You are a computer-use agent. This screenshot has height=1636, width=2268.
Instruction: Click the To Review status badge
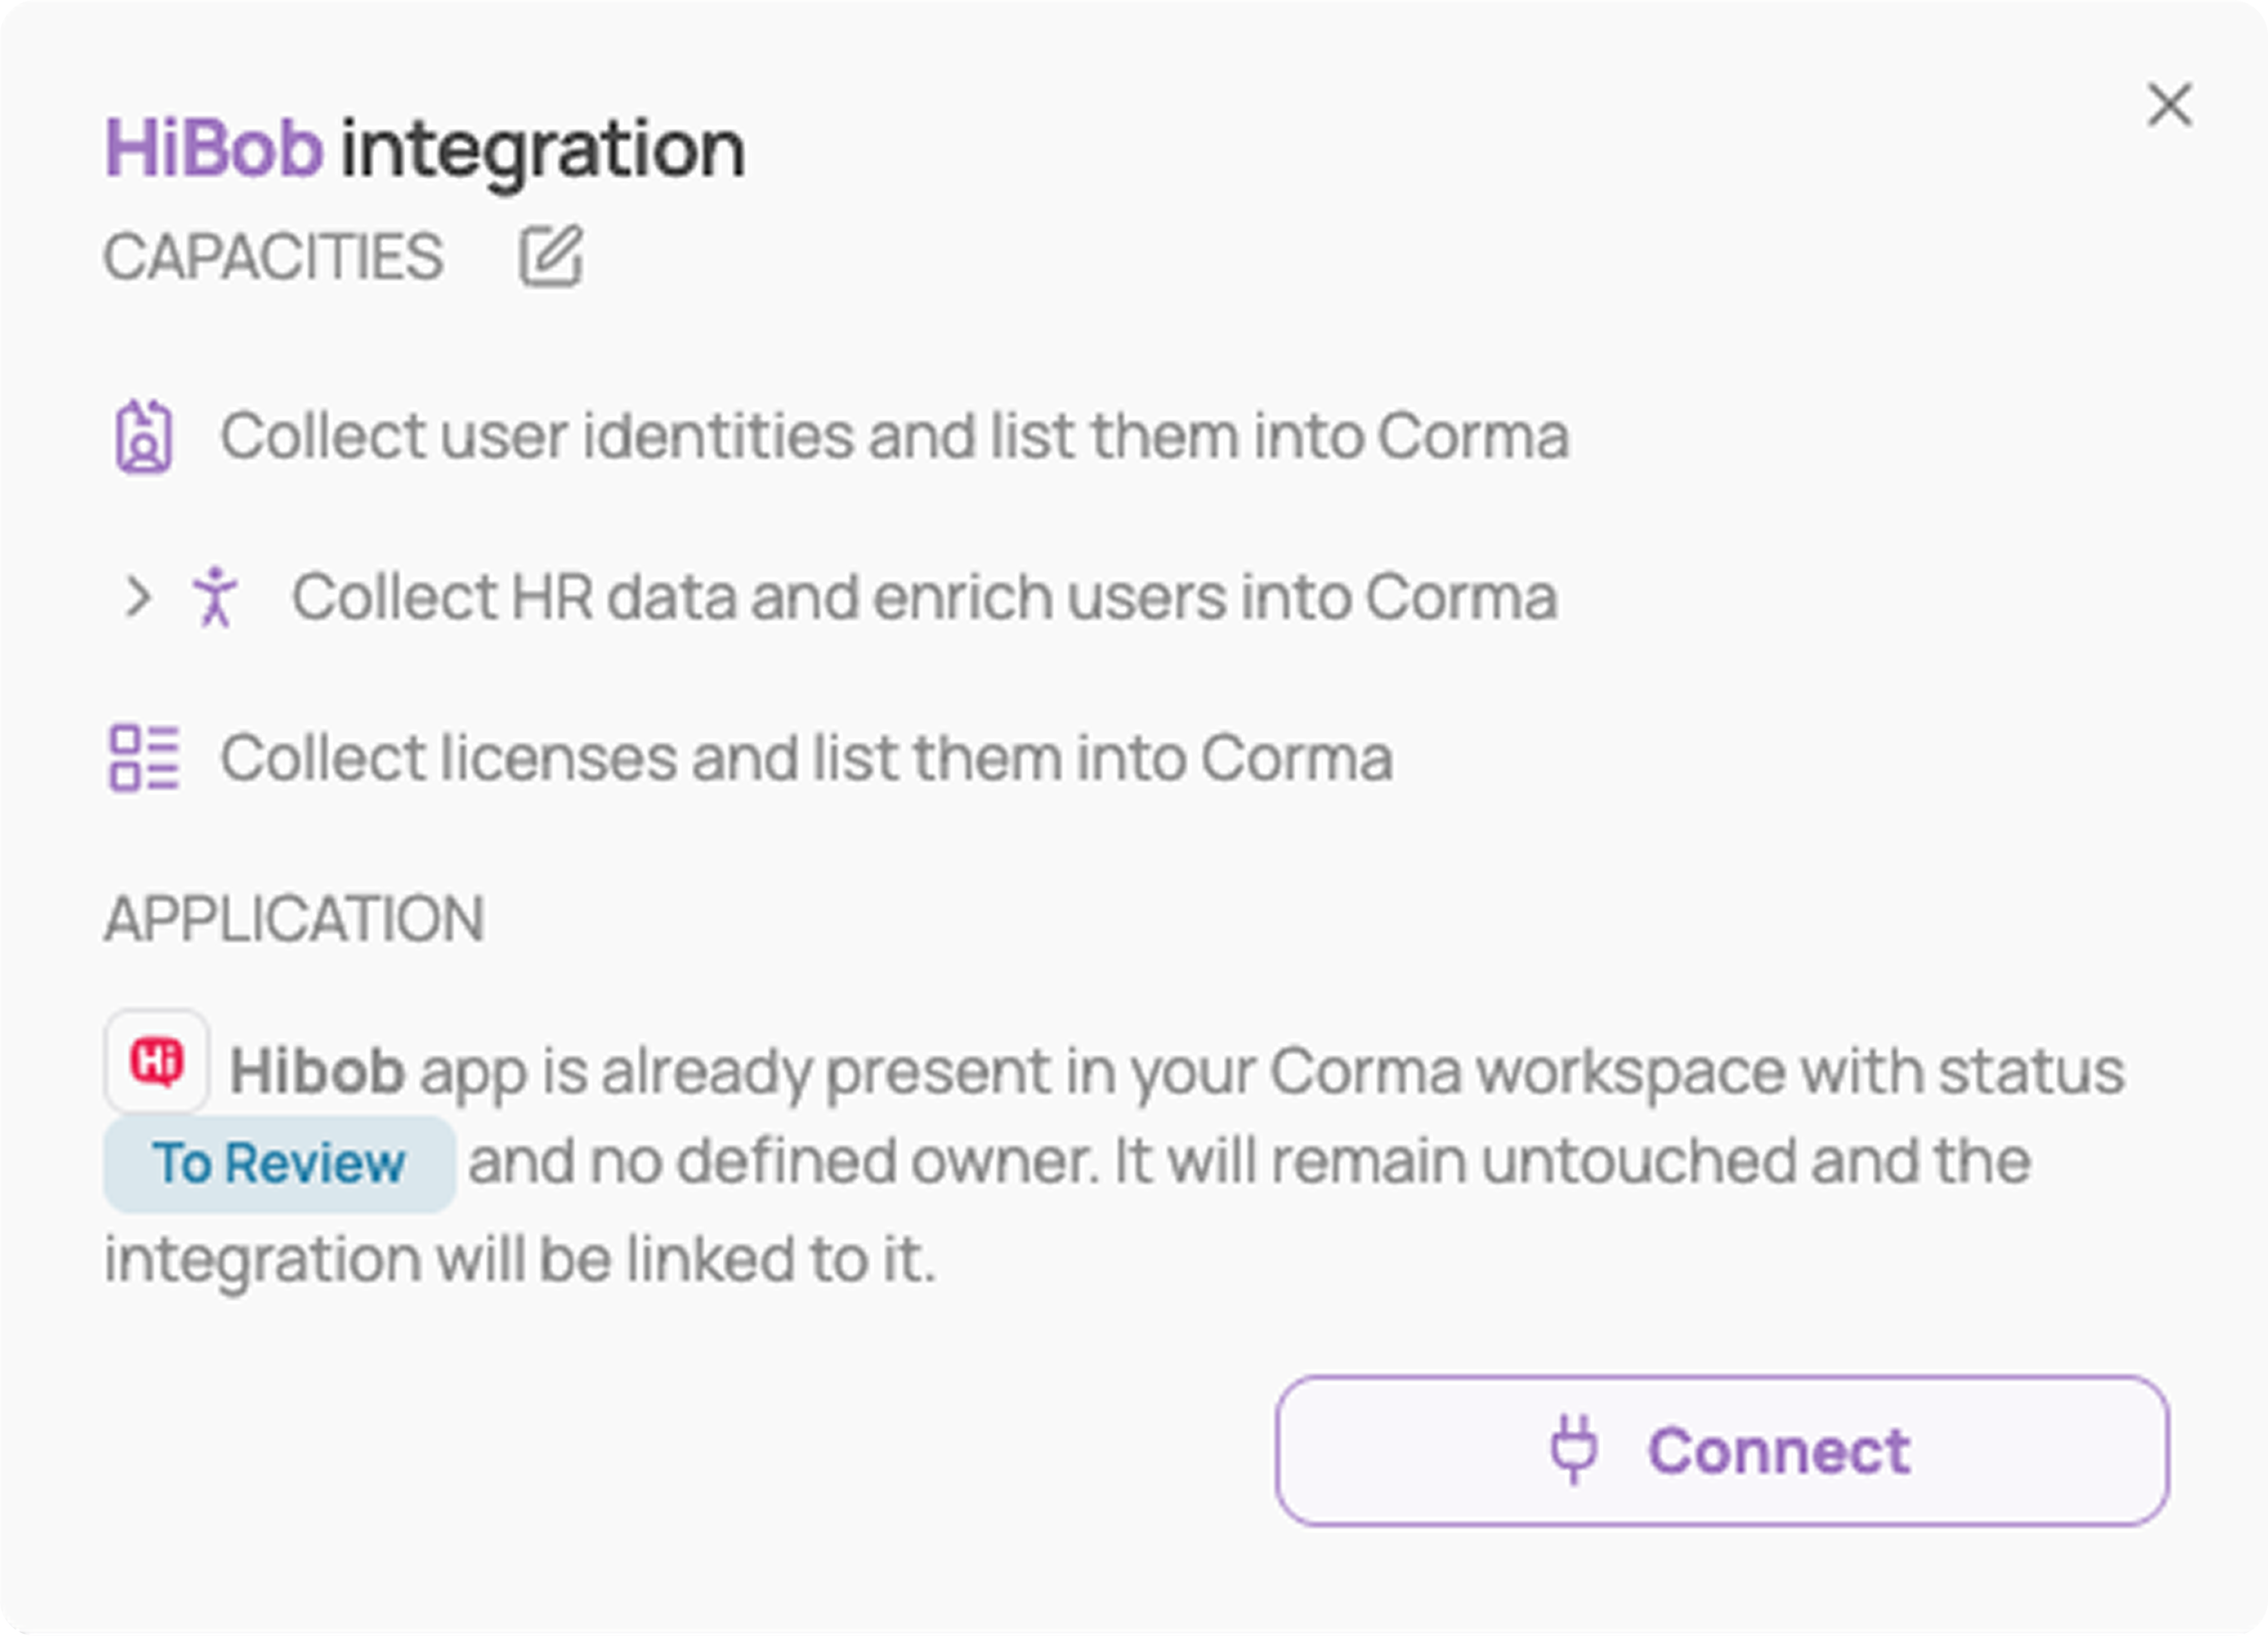[279, 1164]
